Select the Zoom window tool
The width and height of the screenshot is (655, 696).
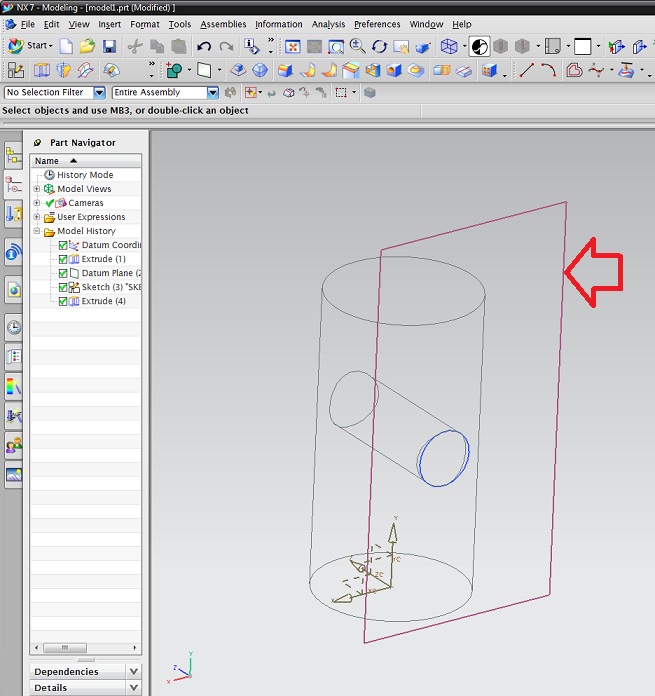coord(336,46)
